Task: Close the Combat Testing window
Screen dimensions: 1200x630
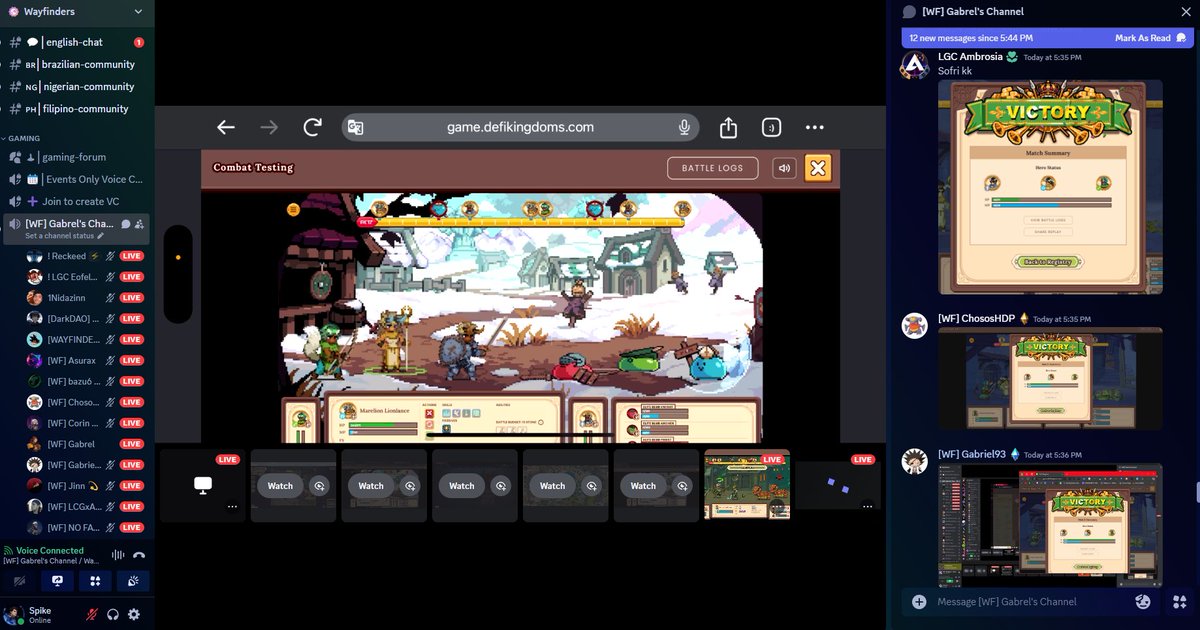Action: [x=818, y=168]
